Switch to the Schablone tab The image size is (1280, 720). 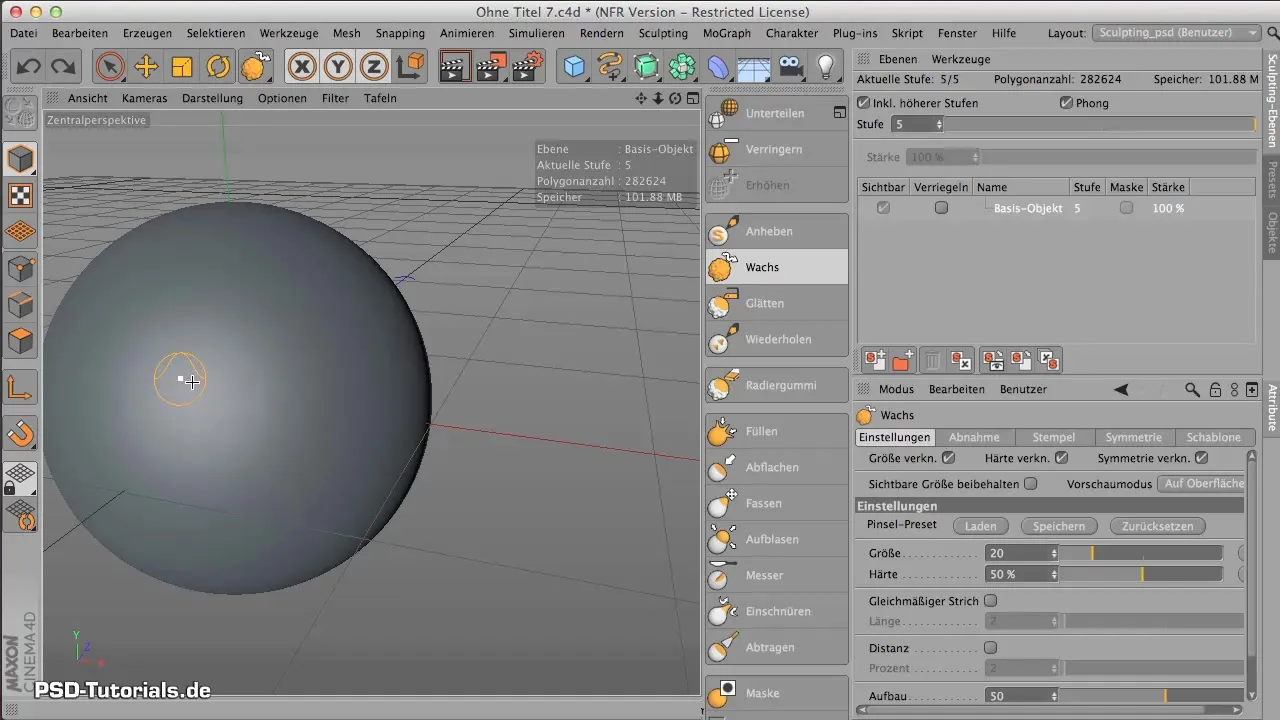[1214, 437]
